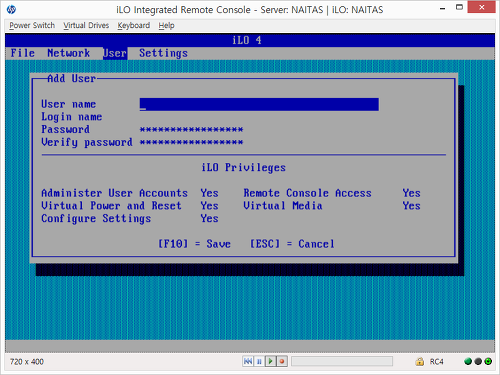Click the User name label
The height and width of the screenshot is (375, 500).
[69, 104]
